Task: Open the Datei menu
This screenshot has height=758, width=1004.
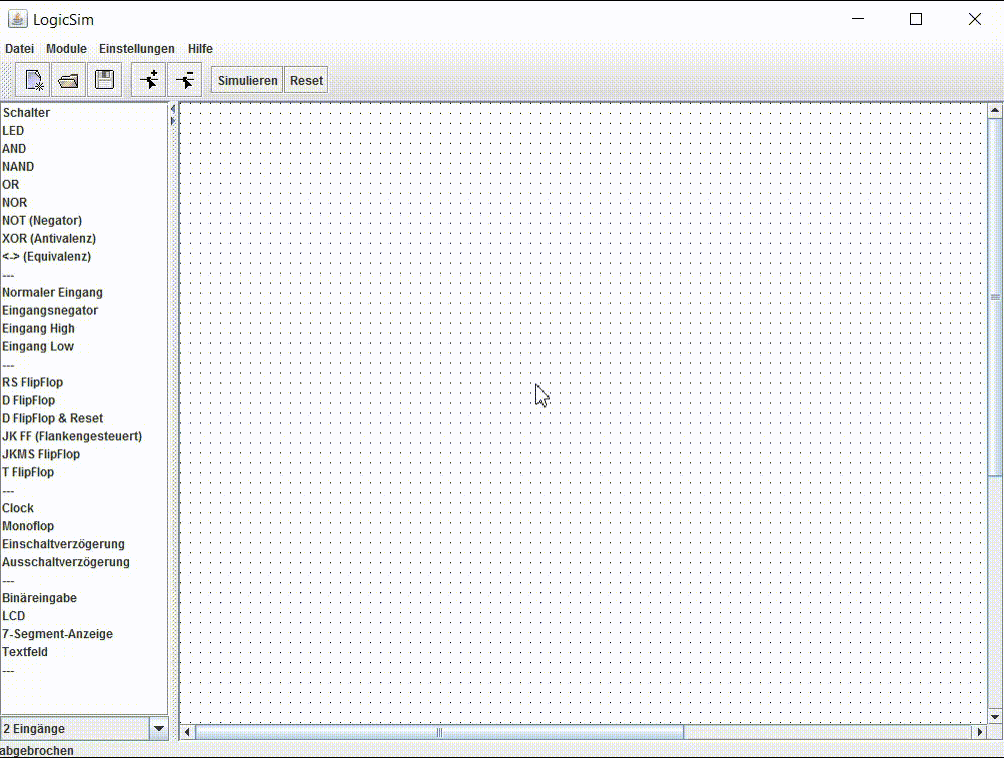Action: tap(19, 48)
